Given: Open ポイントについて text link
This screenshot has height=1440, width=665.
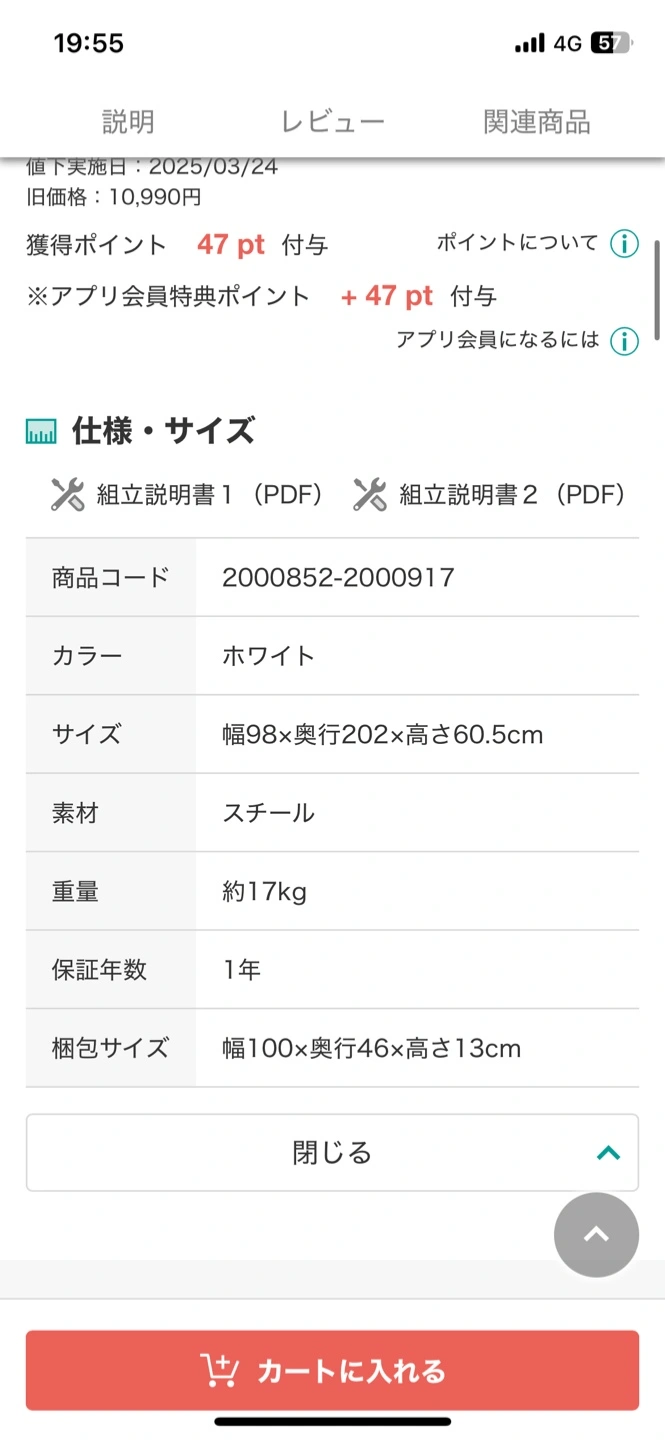Looking at the screenshot, I should click(x=517, y=242).
